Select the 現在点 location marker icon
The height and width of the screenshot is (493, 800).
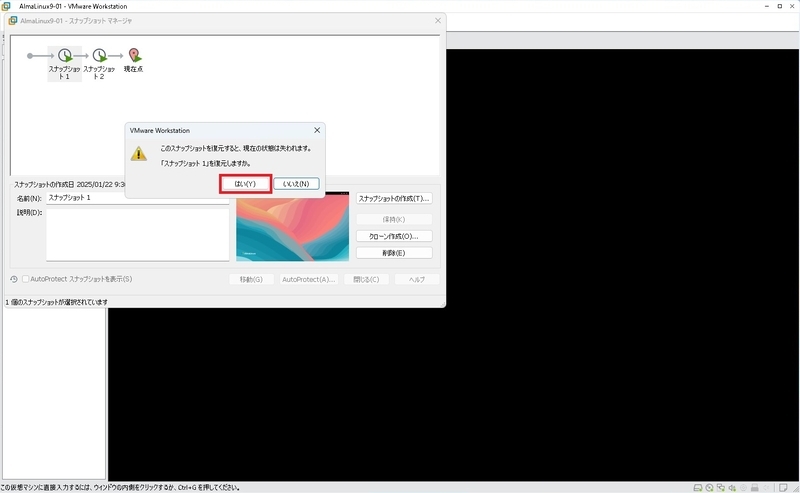point(134,55)
